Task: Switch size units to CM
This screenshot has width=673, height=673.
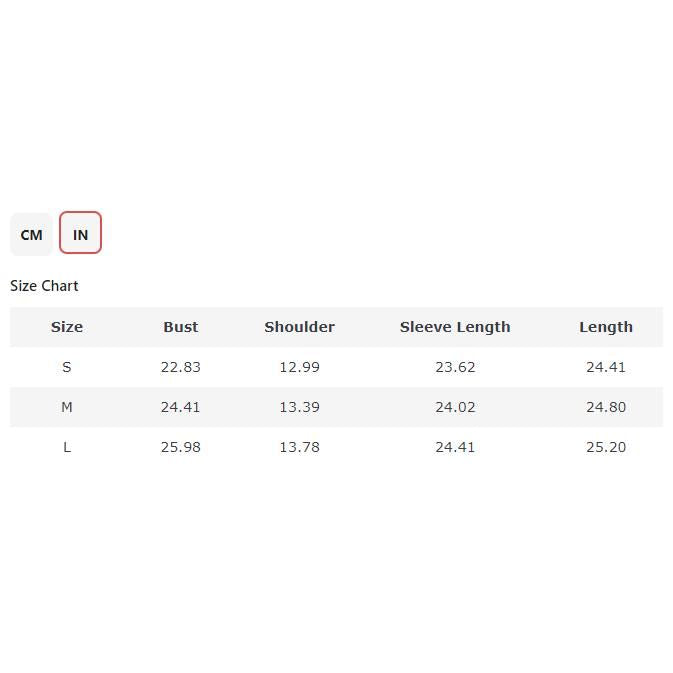Action: [31, 235]
